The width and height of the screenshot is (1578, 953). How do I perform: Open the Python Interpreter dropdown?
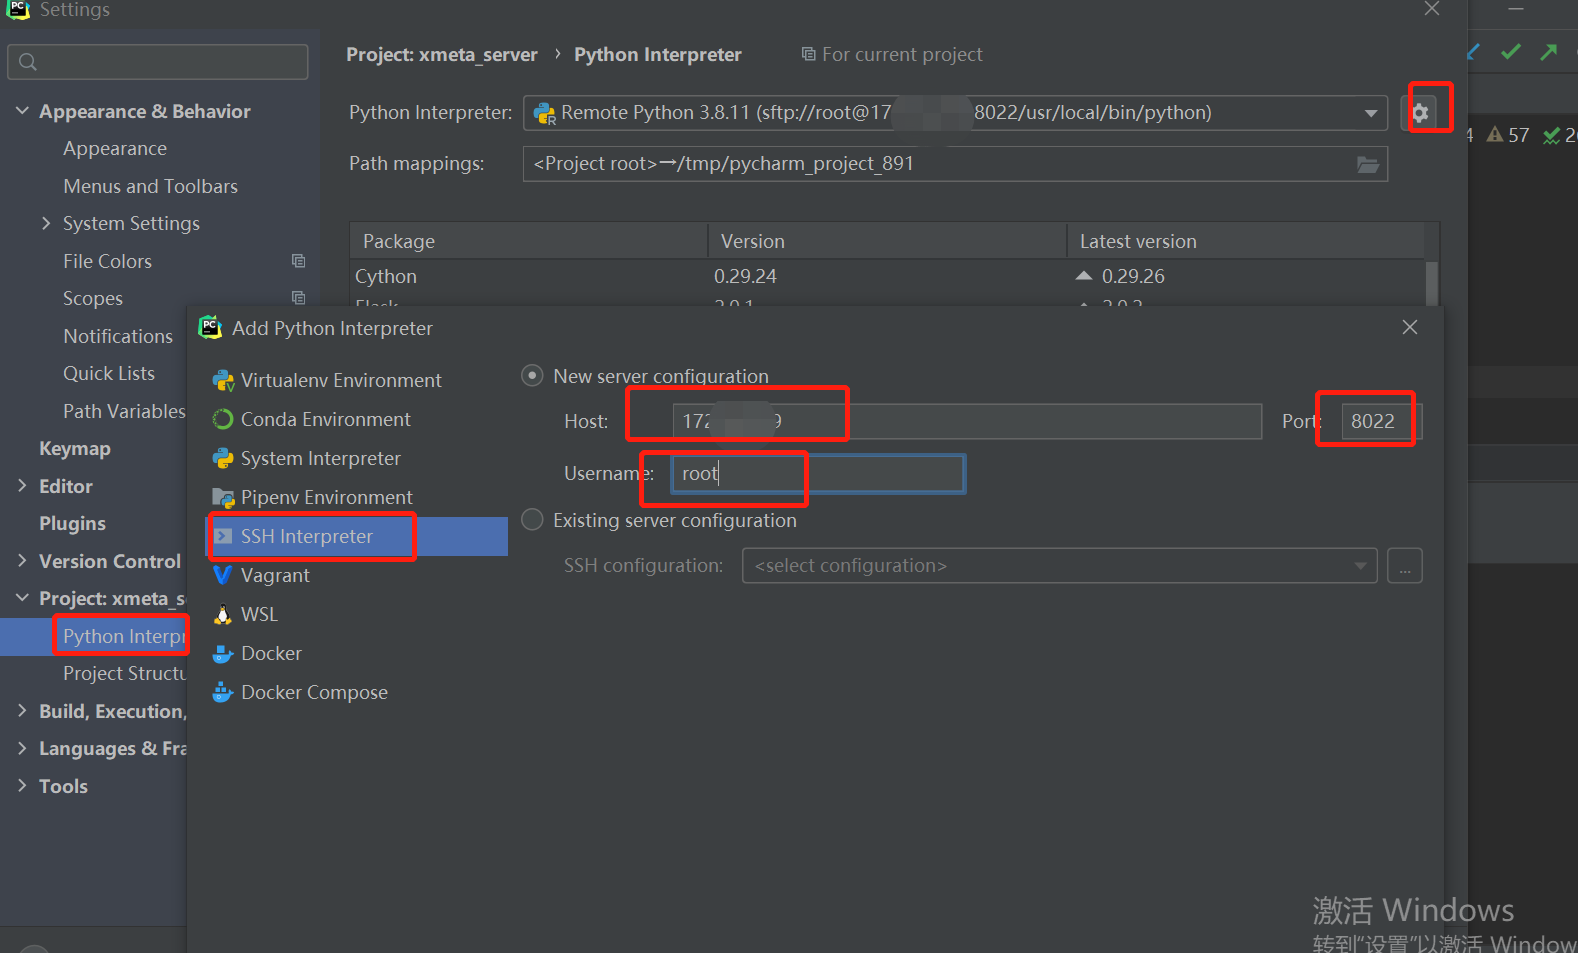[955, 113]
